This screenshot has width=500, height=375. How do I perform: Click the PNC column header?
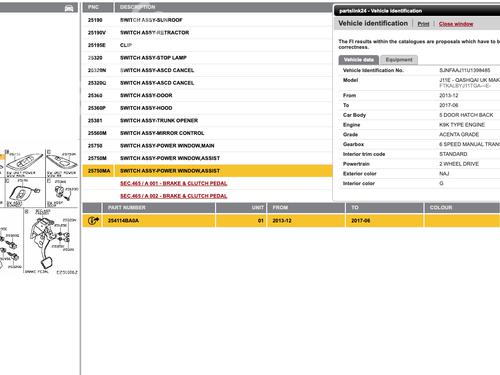pyautogui.click(x=98, y=7)
